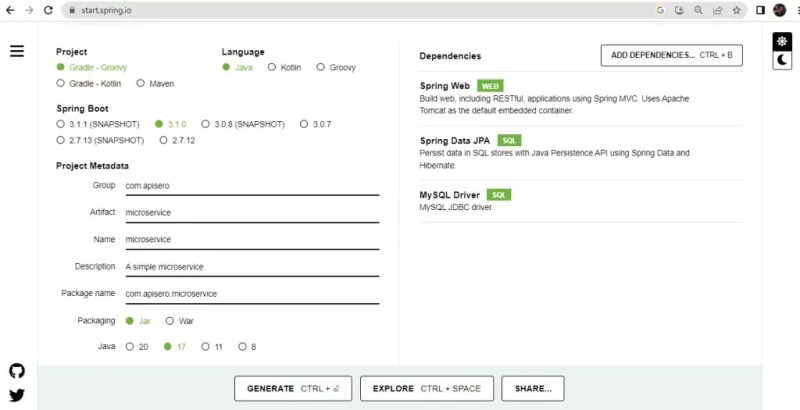
Task: Click the Spring Boot heading
Action: pyautogui.click(x=82, y=109)
